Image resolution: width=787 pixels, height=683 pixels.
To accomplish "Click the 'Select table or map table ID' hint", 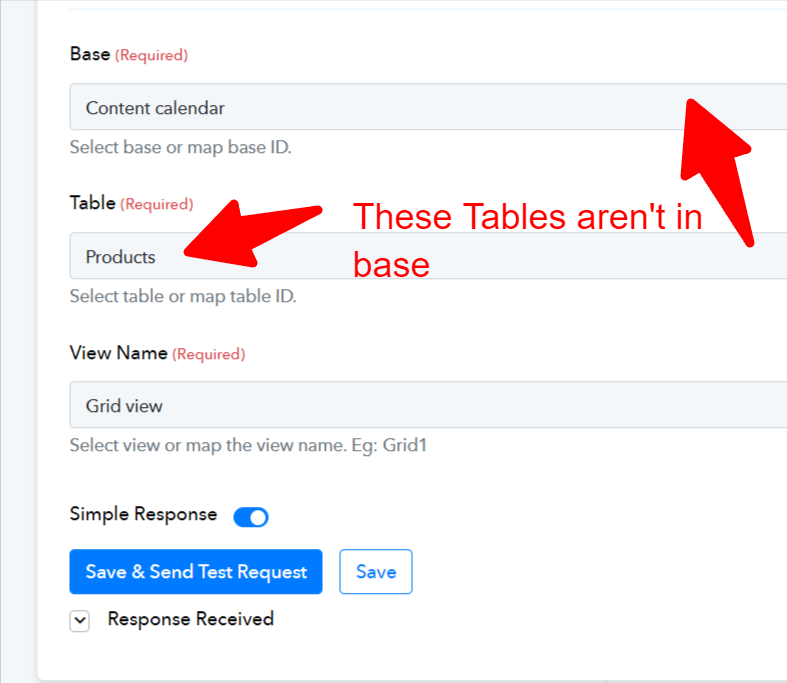I will pos(183,296).
